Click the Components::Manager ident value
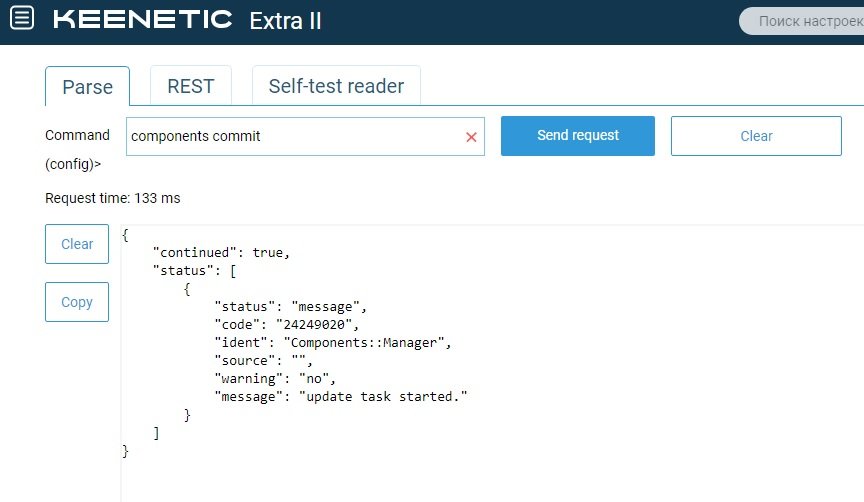 tap(364, 343)
